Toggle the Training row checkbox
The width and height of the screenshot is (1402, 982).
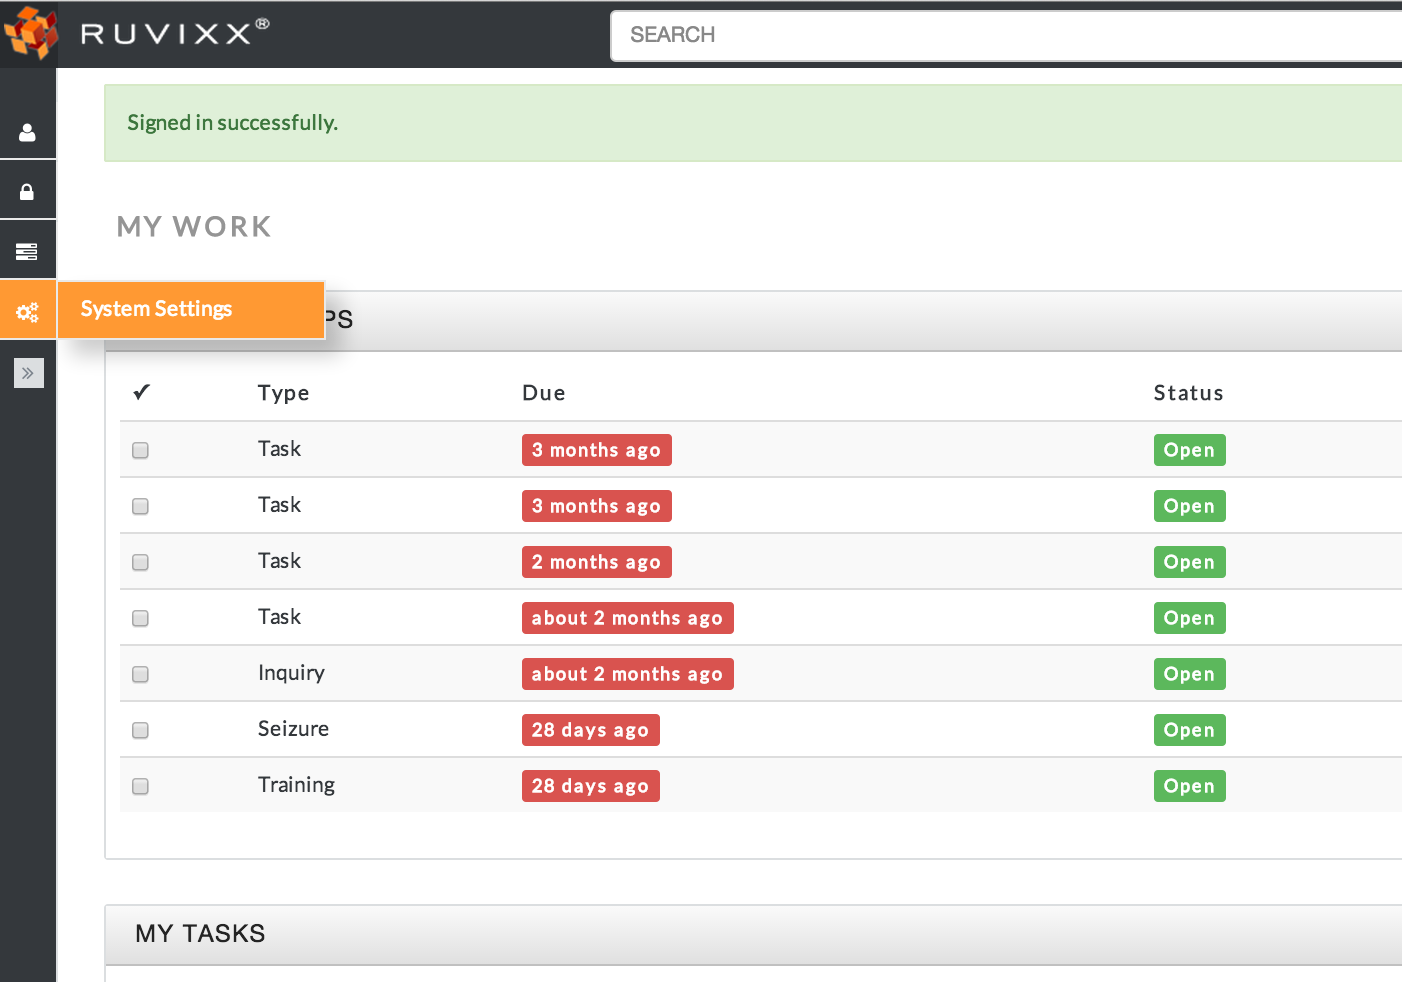(141, 786)
